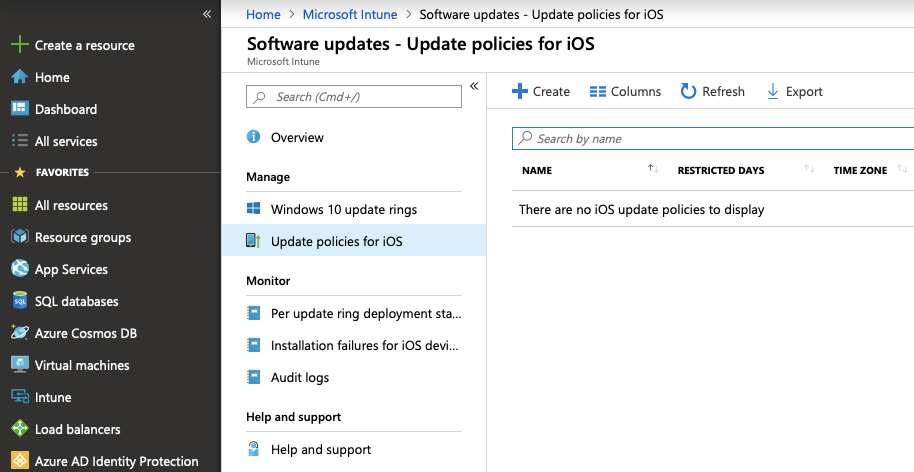This screenshot has width=914, height=472.
Task: Select Update policies for iOS
Action: (x=354, y=241)
